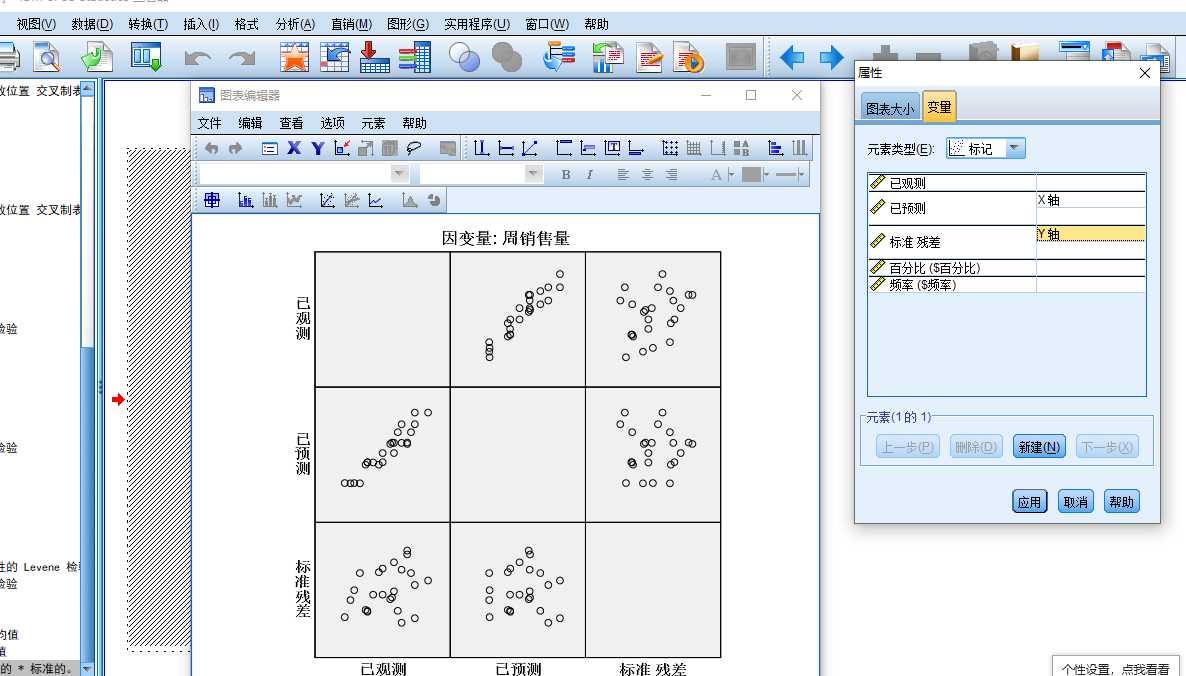Switch to the 变量 tab

(x=939, y=107)
